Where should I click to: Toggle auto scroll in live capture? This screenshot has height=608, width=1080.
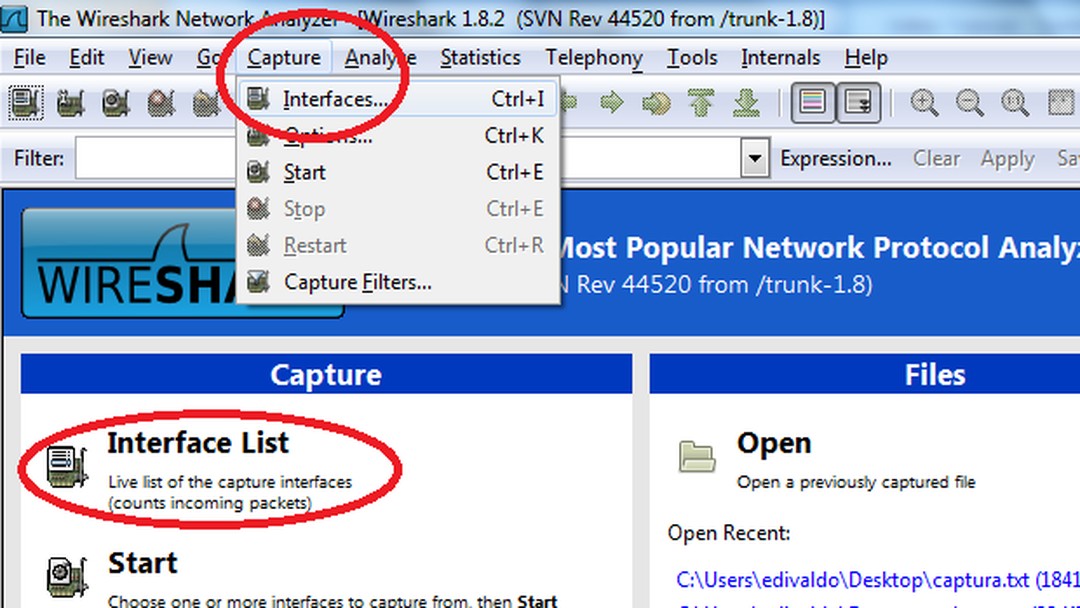click(857, 102)
